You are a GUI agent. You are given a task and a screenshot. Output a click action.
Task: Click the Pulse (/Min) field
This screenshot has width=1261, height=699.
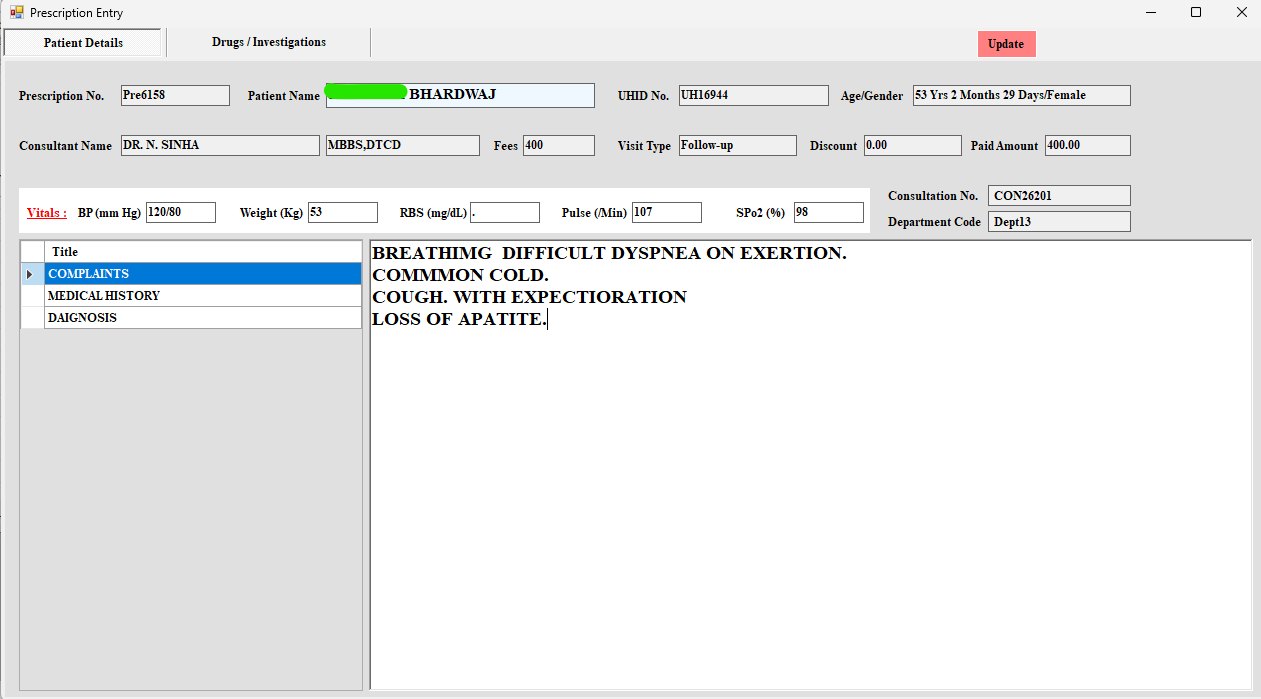[x=666, y=212]
